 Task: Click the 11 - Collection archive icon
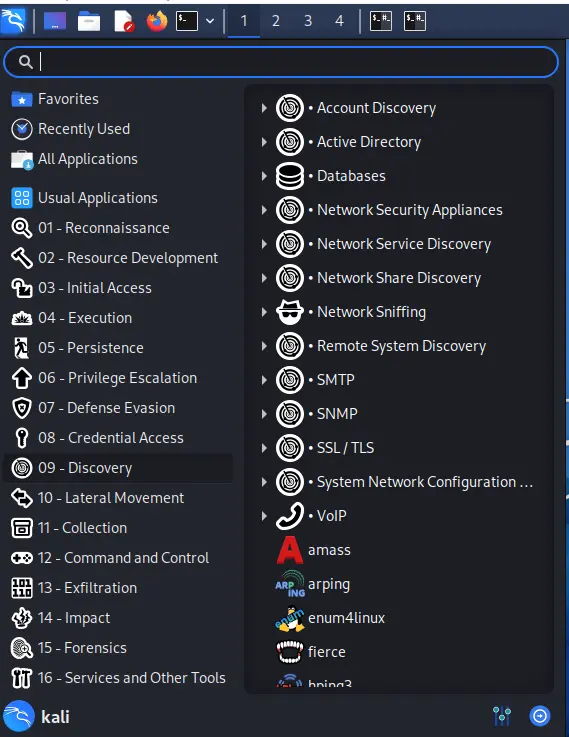pyautogui.click(x=22, y=528)
